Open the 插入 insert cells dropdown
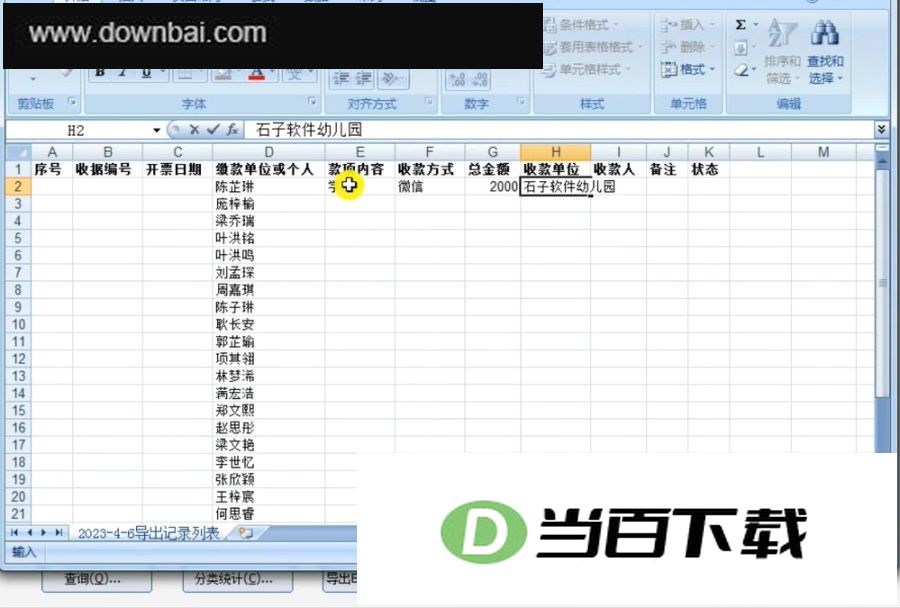Image resolution: width=900 pixels, height=608 pixels. (688, 25)
